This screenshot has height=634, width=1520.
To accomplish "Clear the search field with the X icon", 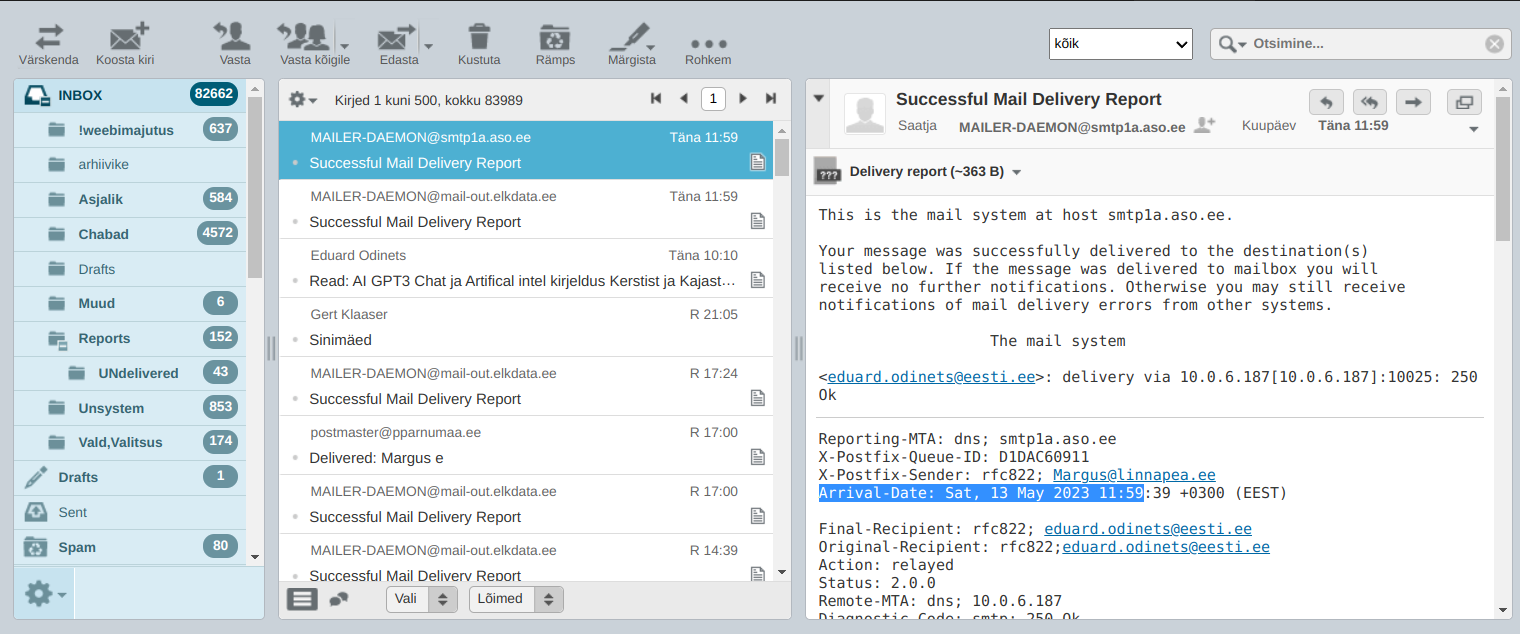I will point(1494,44).
